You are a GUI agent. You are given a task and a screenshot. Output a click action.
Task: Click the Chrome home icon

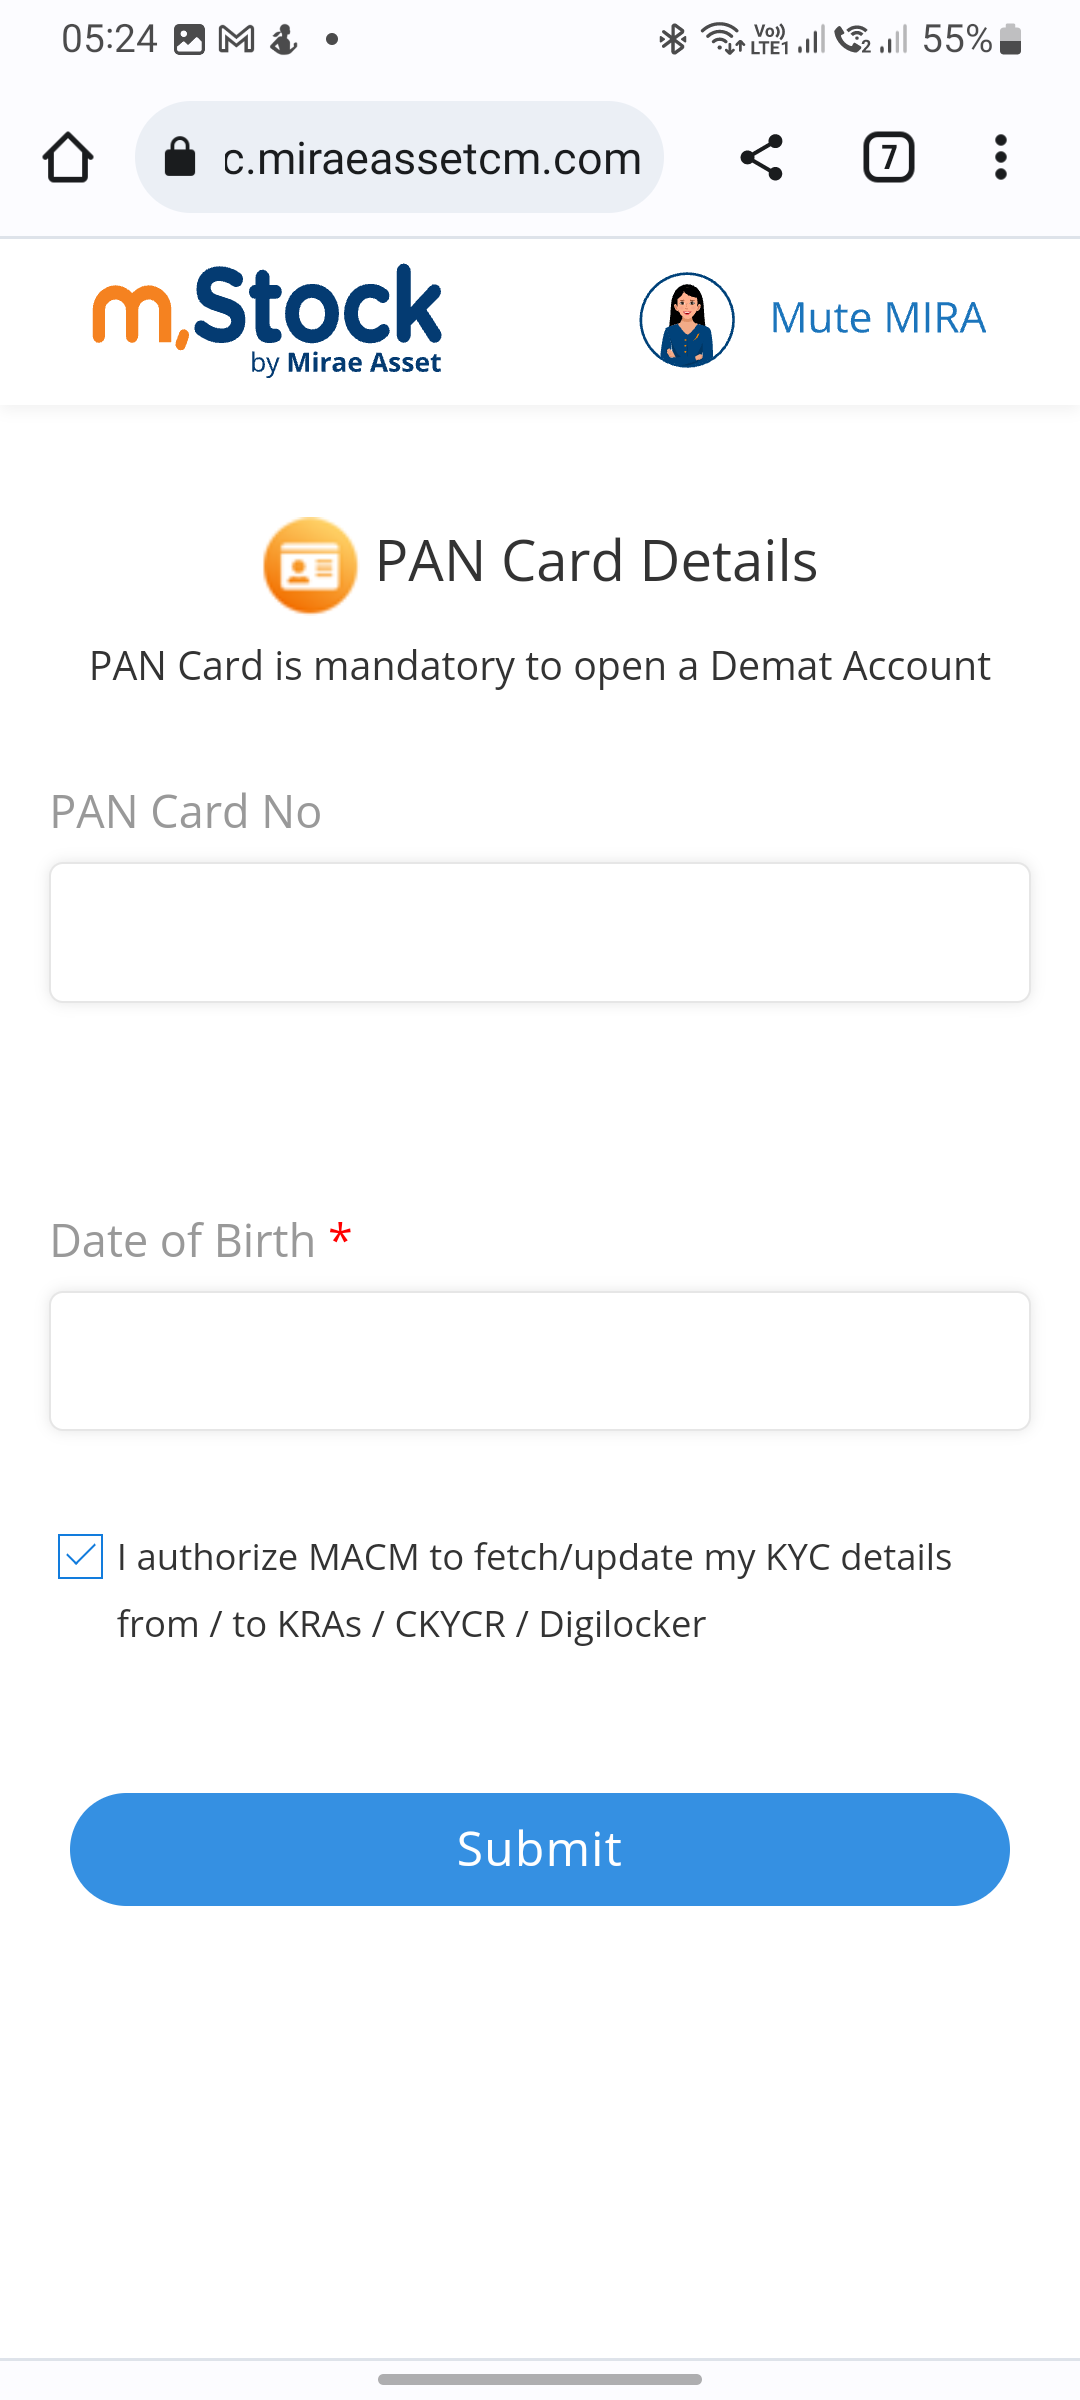pos(67,157)
